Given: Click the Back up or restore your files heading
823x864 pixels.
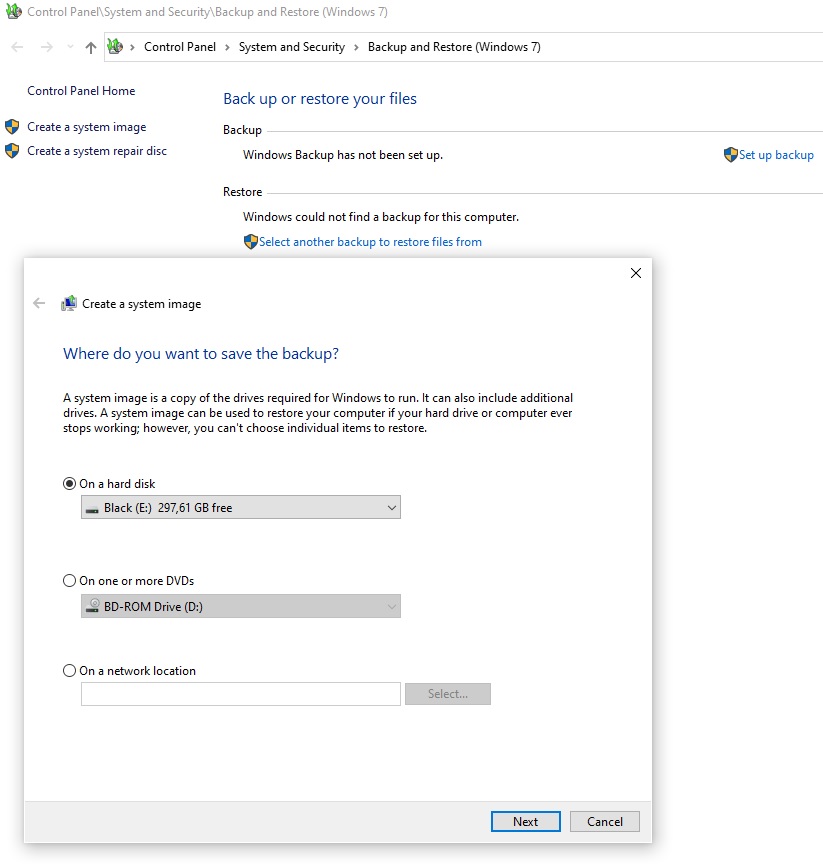Looking at the screenshot, I should click(x=320, y=99).
